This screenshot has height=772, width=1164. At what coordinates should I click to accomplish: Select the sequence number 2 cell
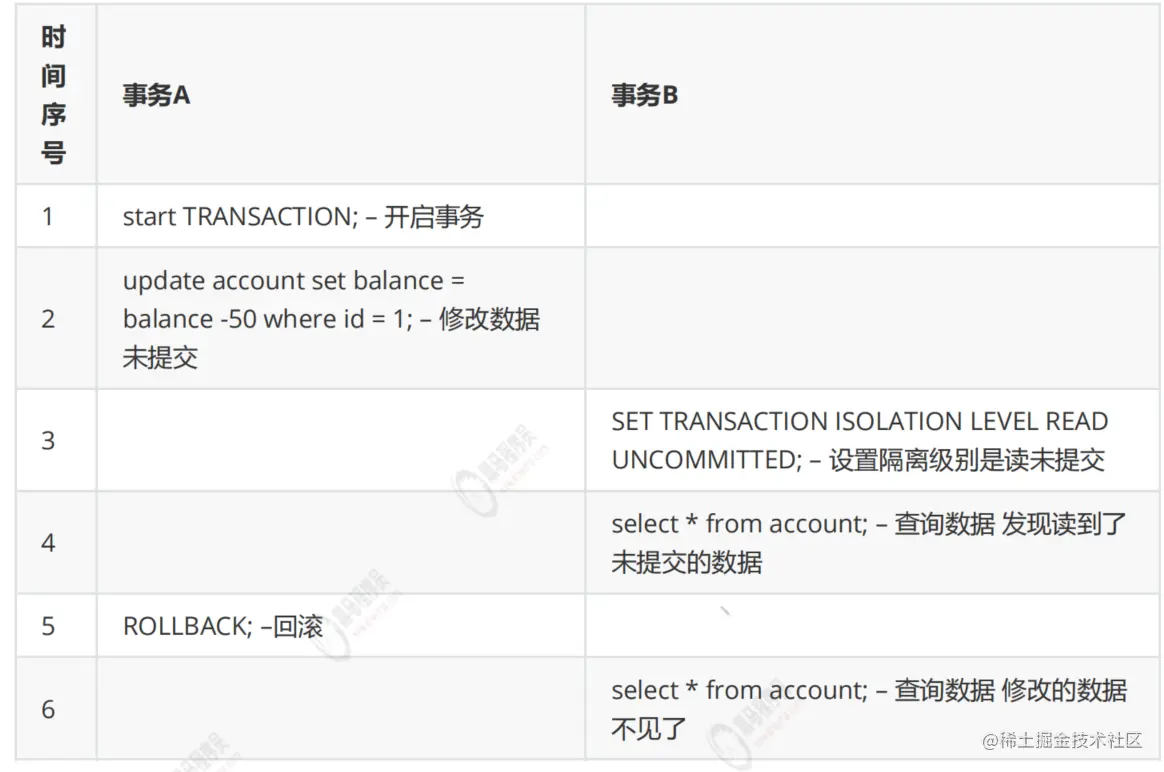[48, 319]
